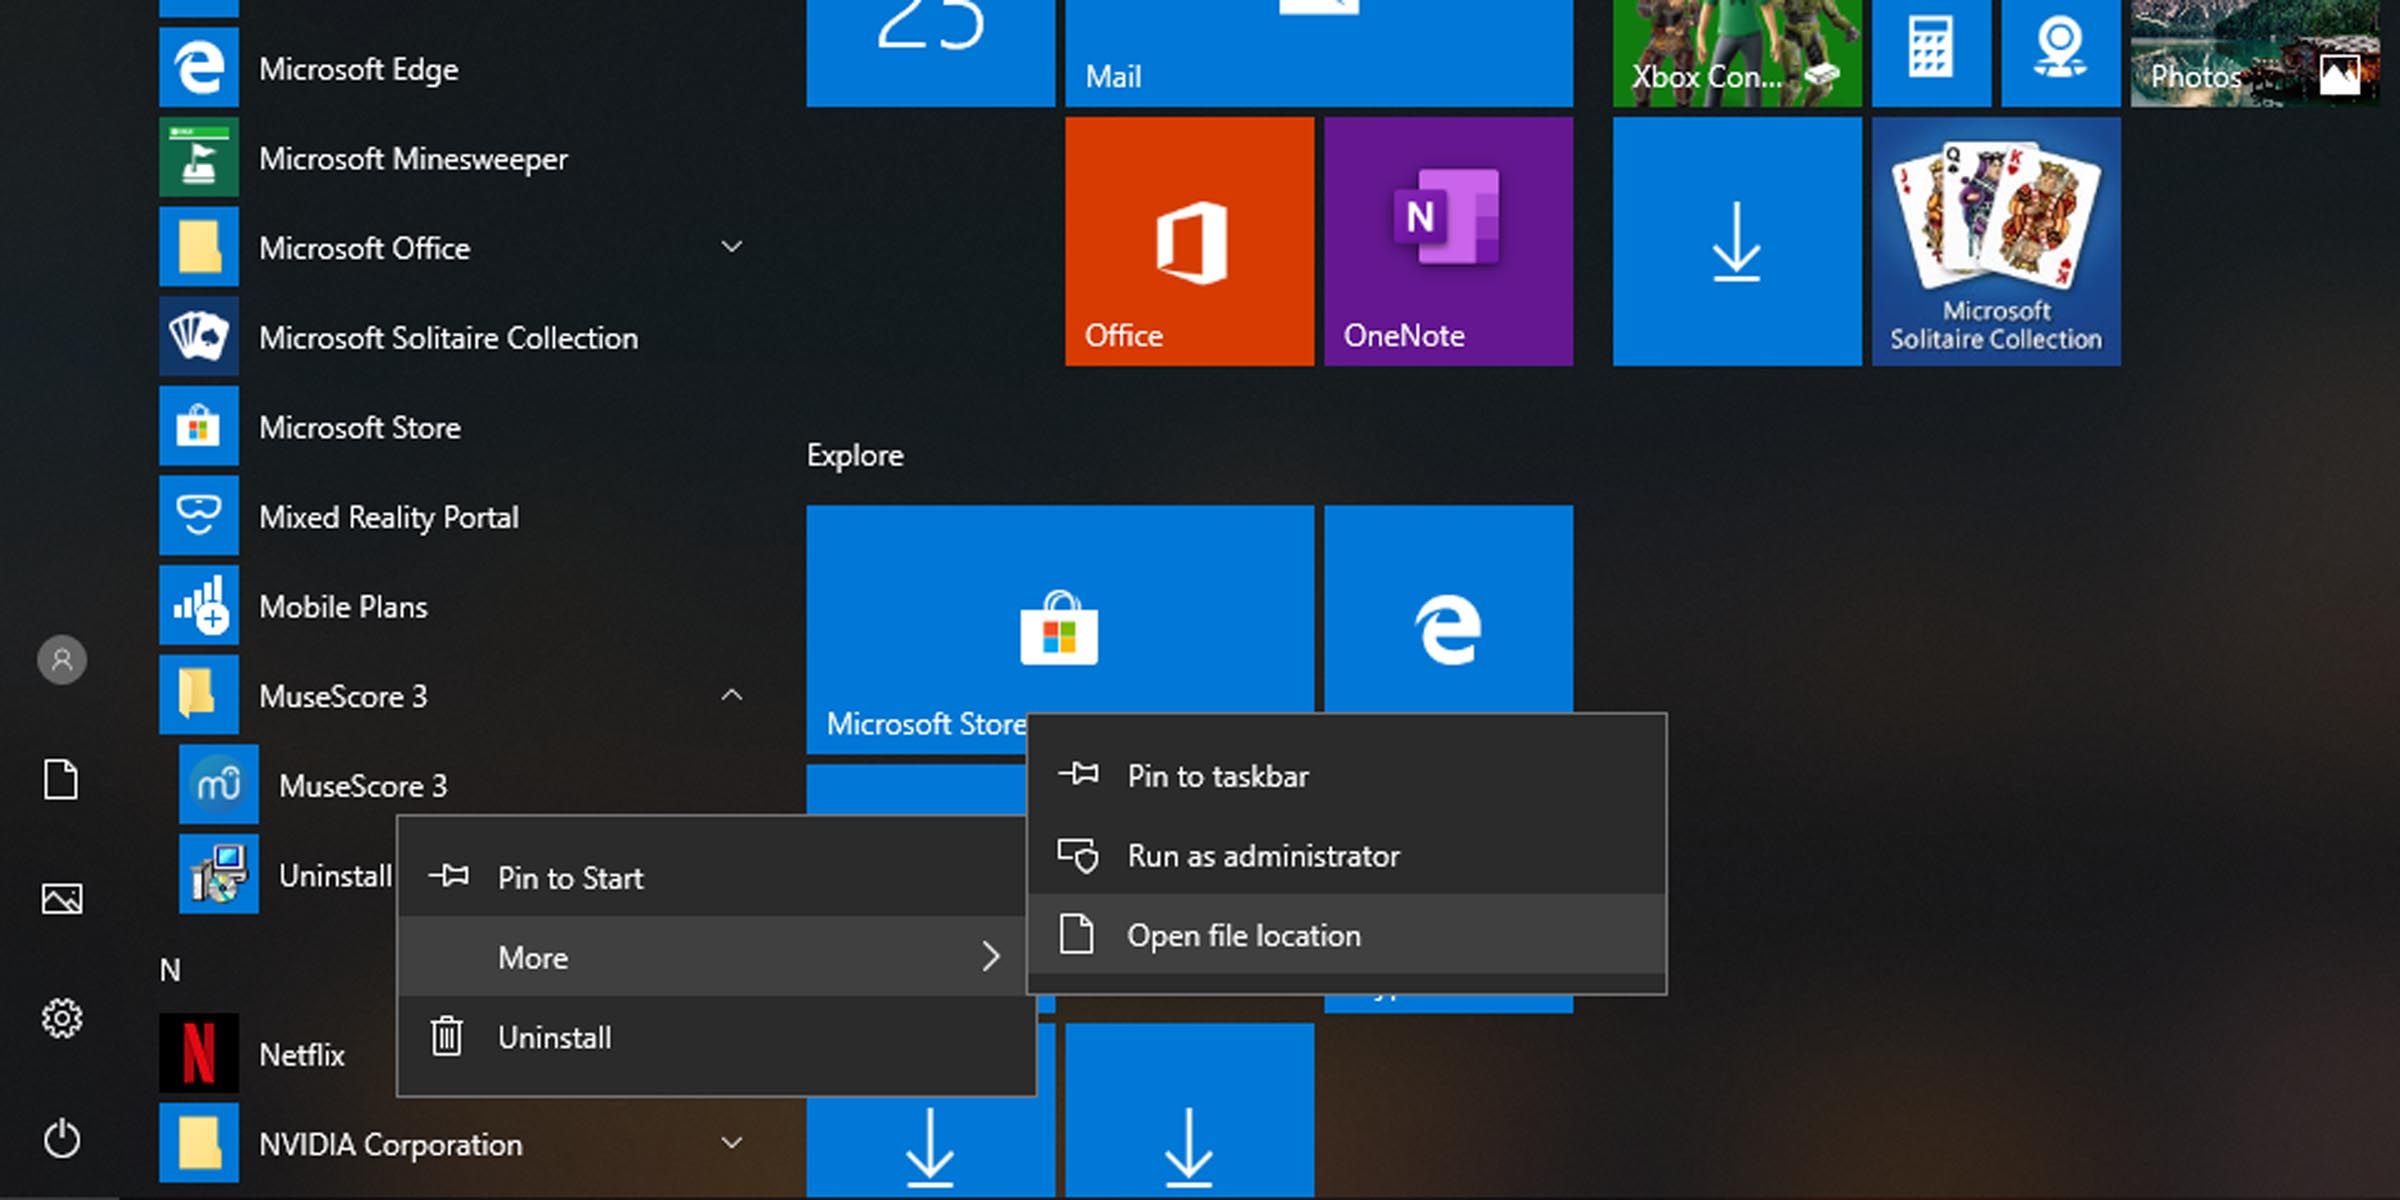
Task: Click Pin to Start in context menu
Action: [570, 878]
